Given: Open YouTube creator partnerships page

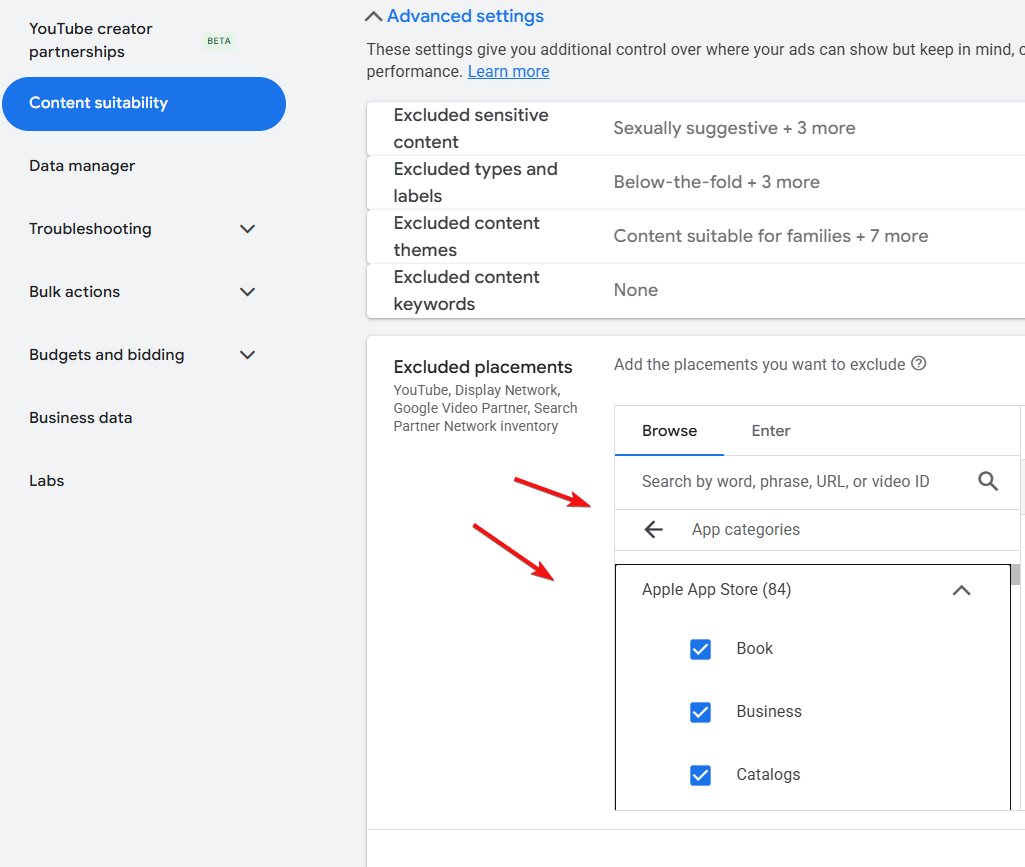Looking at the screenshot, I should (90, 40).
